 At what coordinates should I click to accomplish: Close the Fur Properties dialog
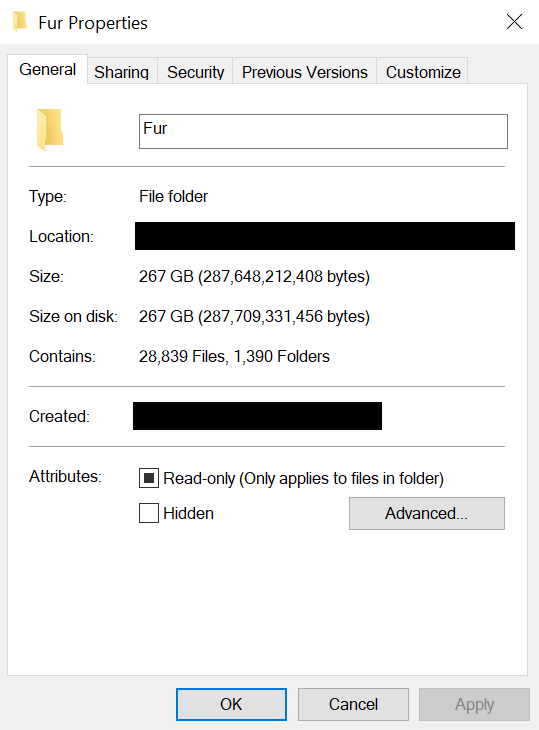pos(514,21)
